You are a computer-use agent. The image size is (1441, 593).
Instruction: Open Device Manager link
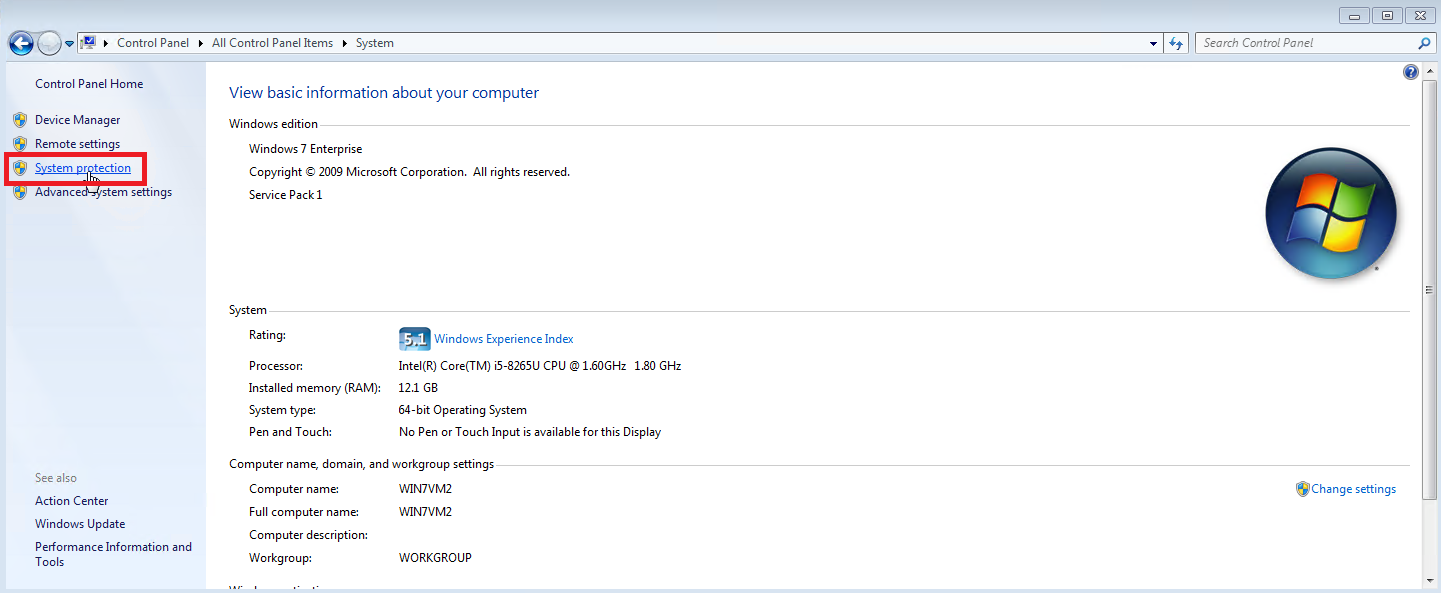77,120
